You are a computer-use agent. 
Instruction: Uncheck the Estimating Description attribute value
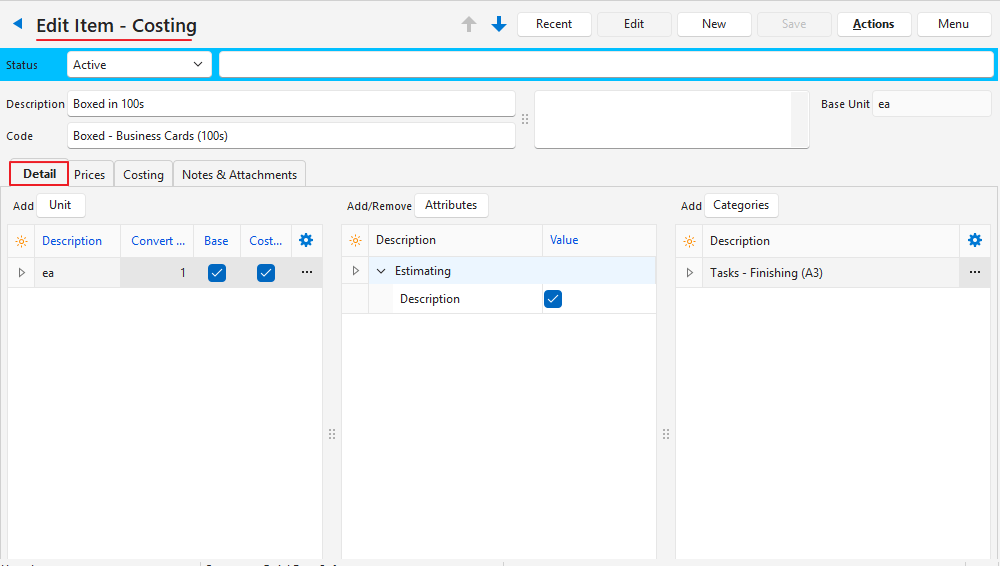[553, 299]
